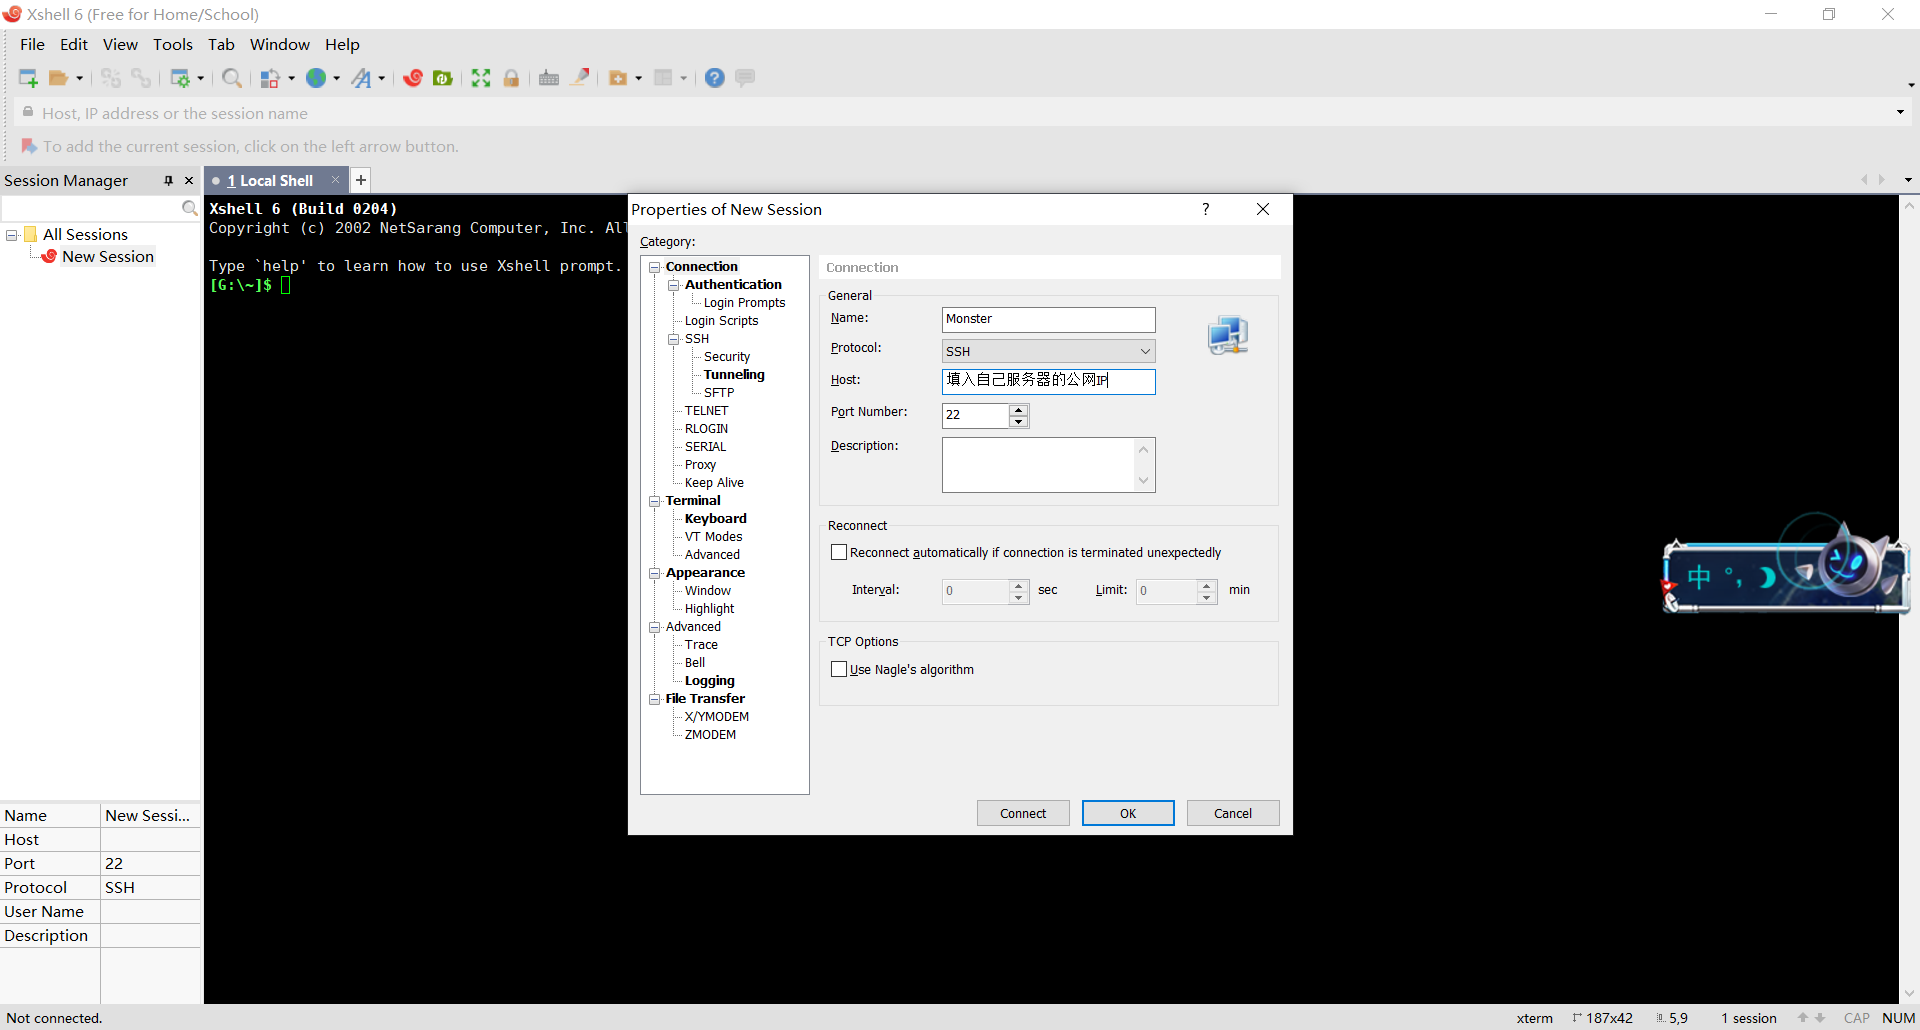Increase Port Number with up arrow
Image resolution: width=1920 pixels, height=1030 pixels.
[1018, 410]
